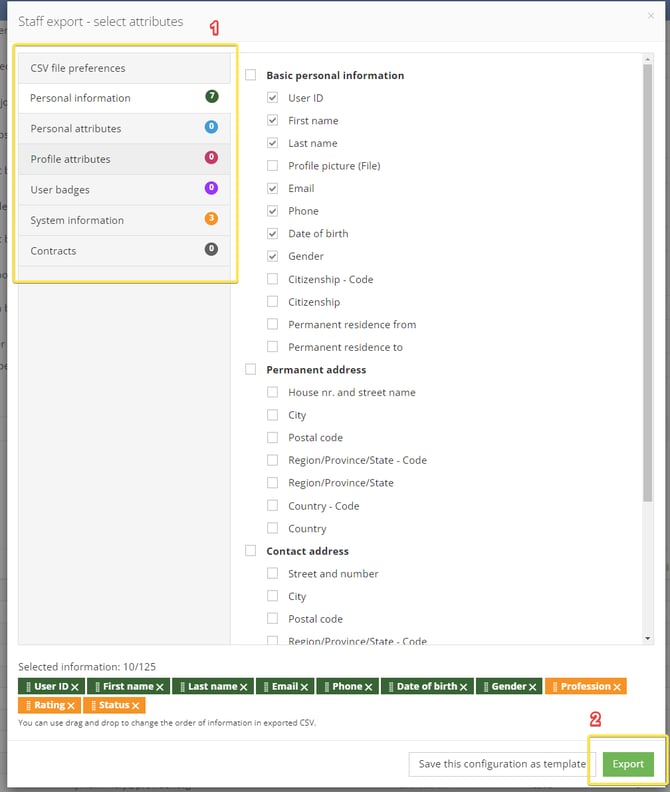This screenshot has width=670, height=792.
Task: Open the CSV file preferences section
Action: tap(124, 68)
